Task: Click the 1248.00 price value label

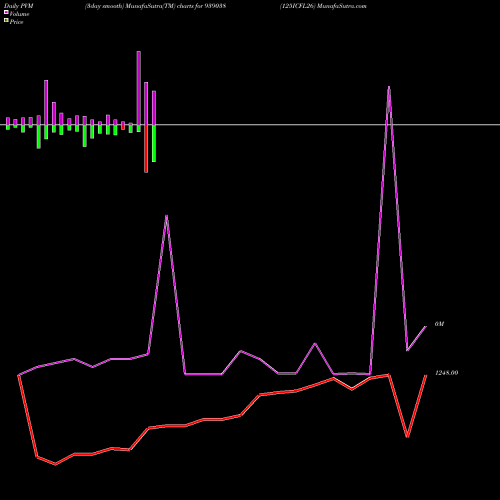Action: click(x=447, y=373)
